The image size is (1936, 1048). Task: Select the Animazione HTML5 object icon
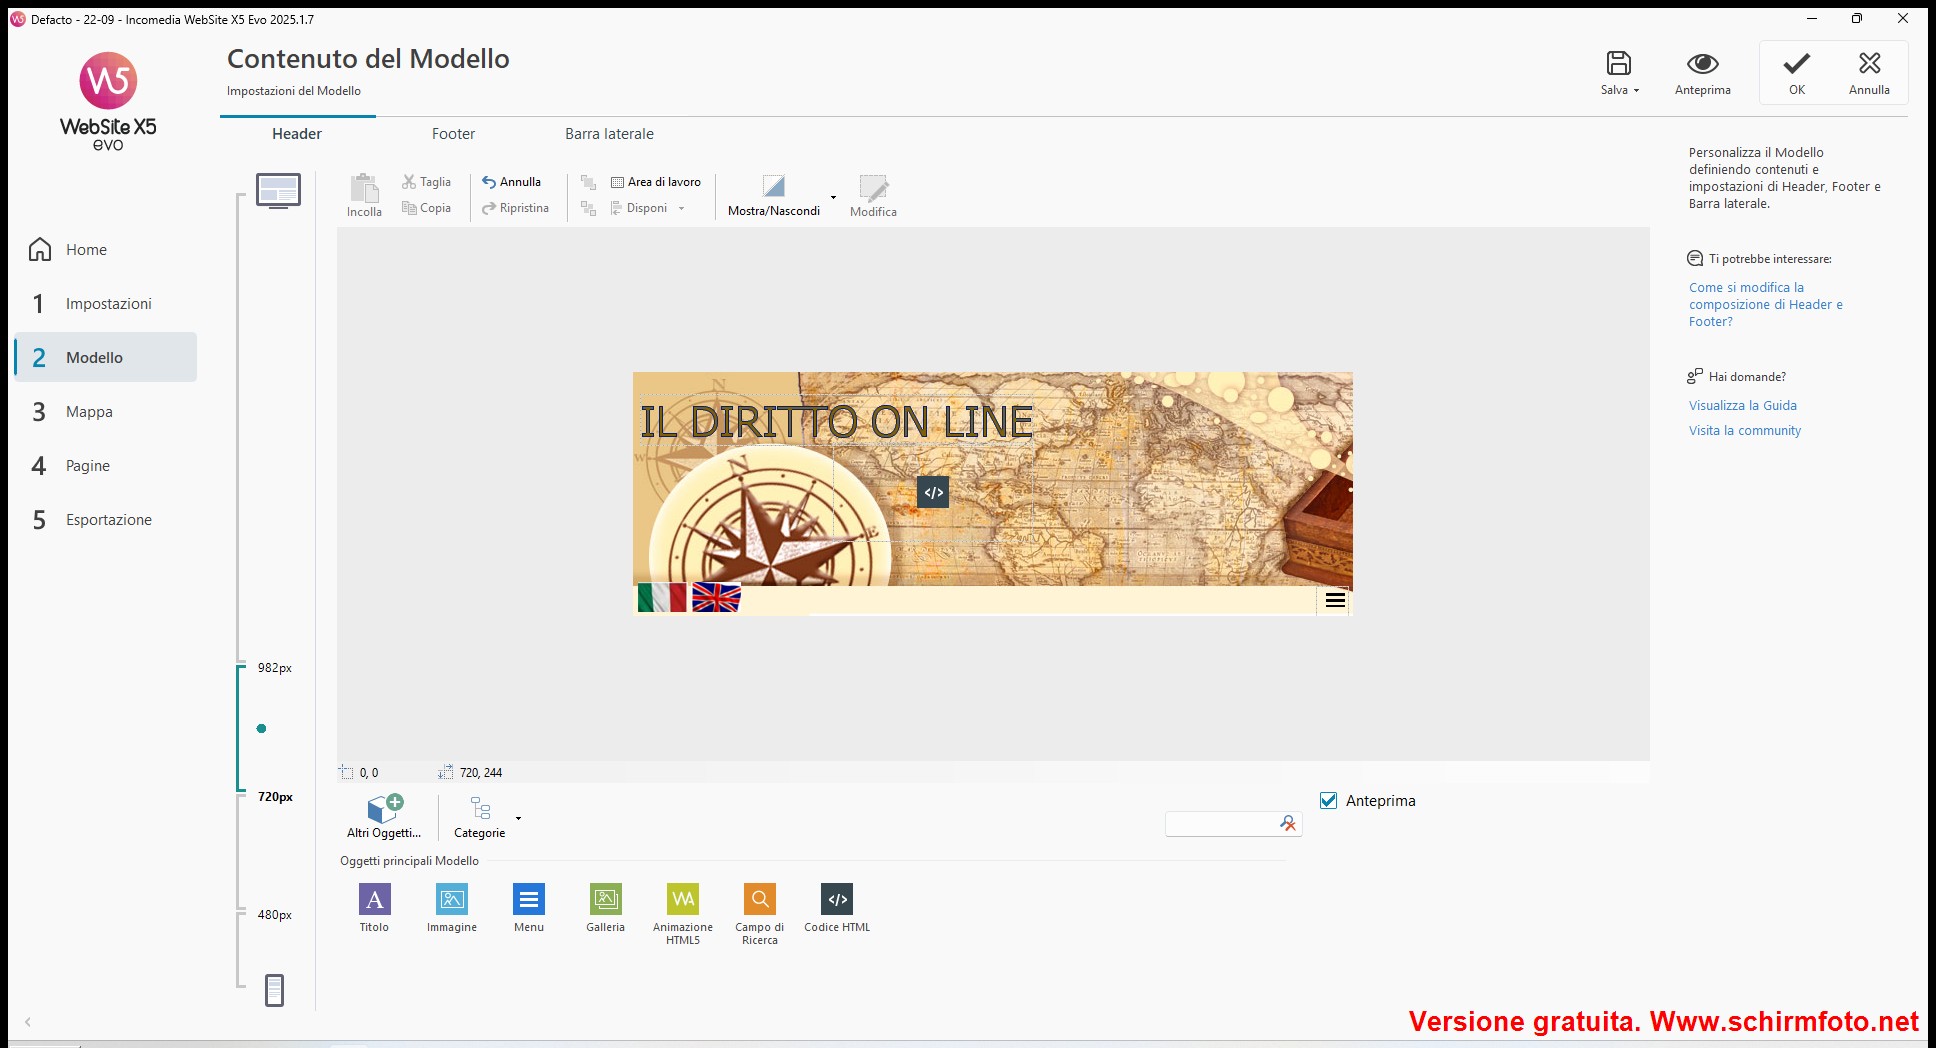(x=683, y=899)
